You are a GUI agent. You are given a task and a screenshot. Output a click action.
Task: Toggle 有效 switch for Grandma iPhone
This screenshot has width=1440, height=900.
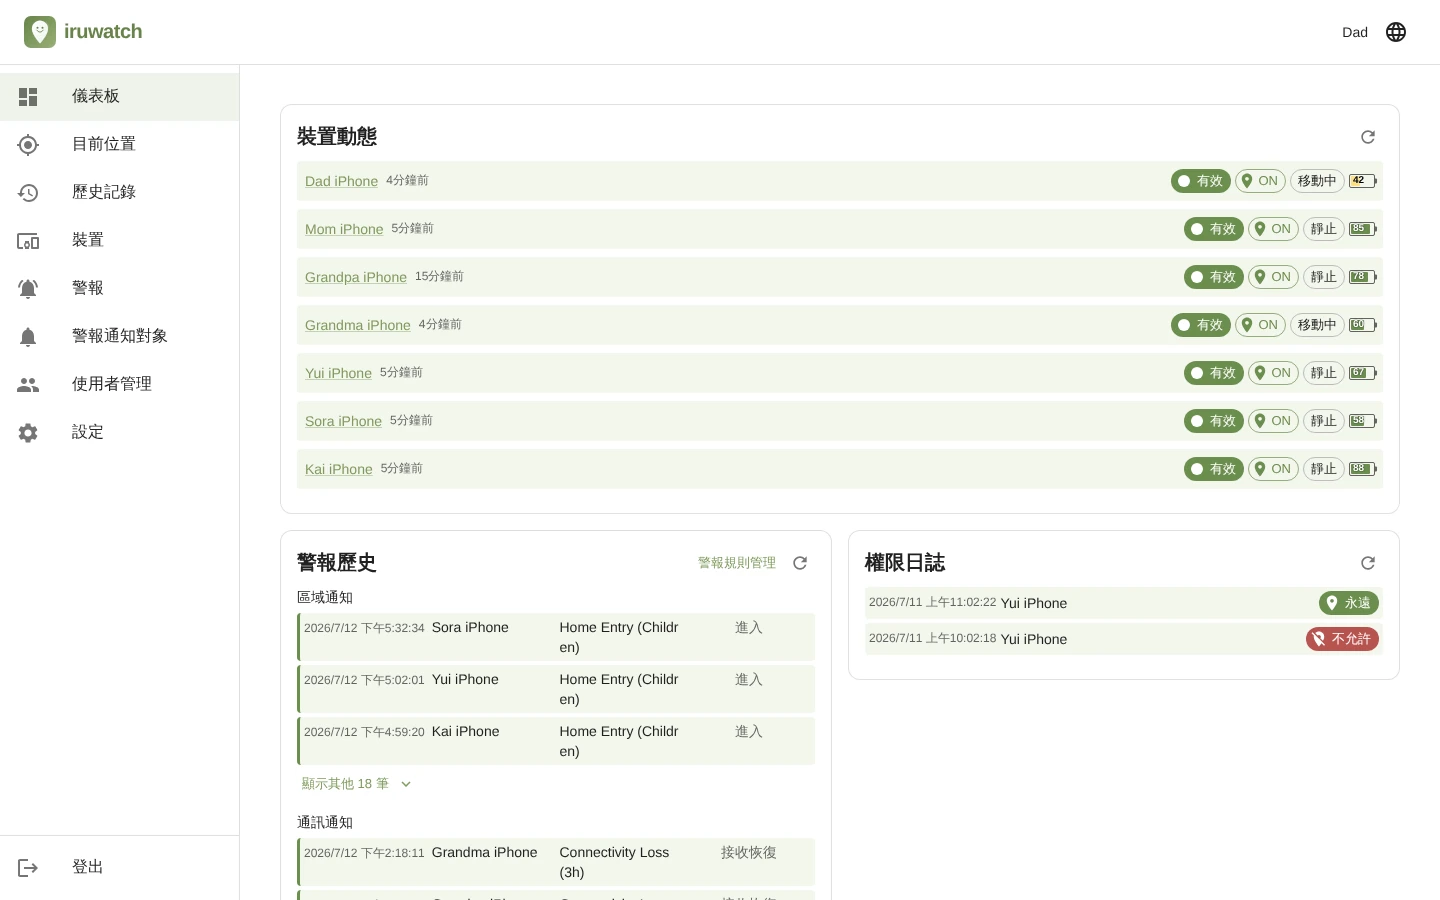click(x=1201, y=325)
